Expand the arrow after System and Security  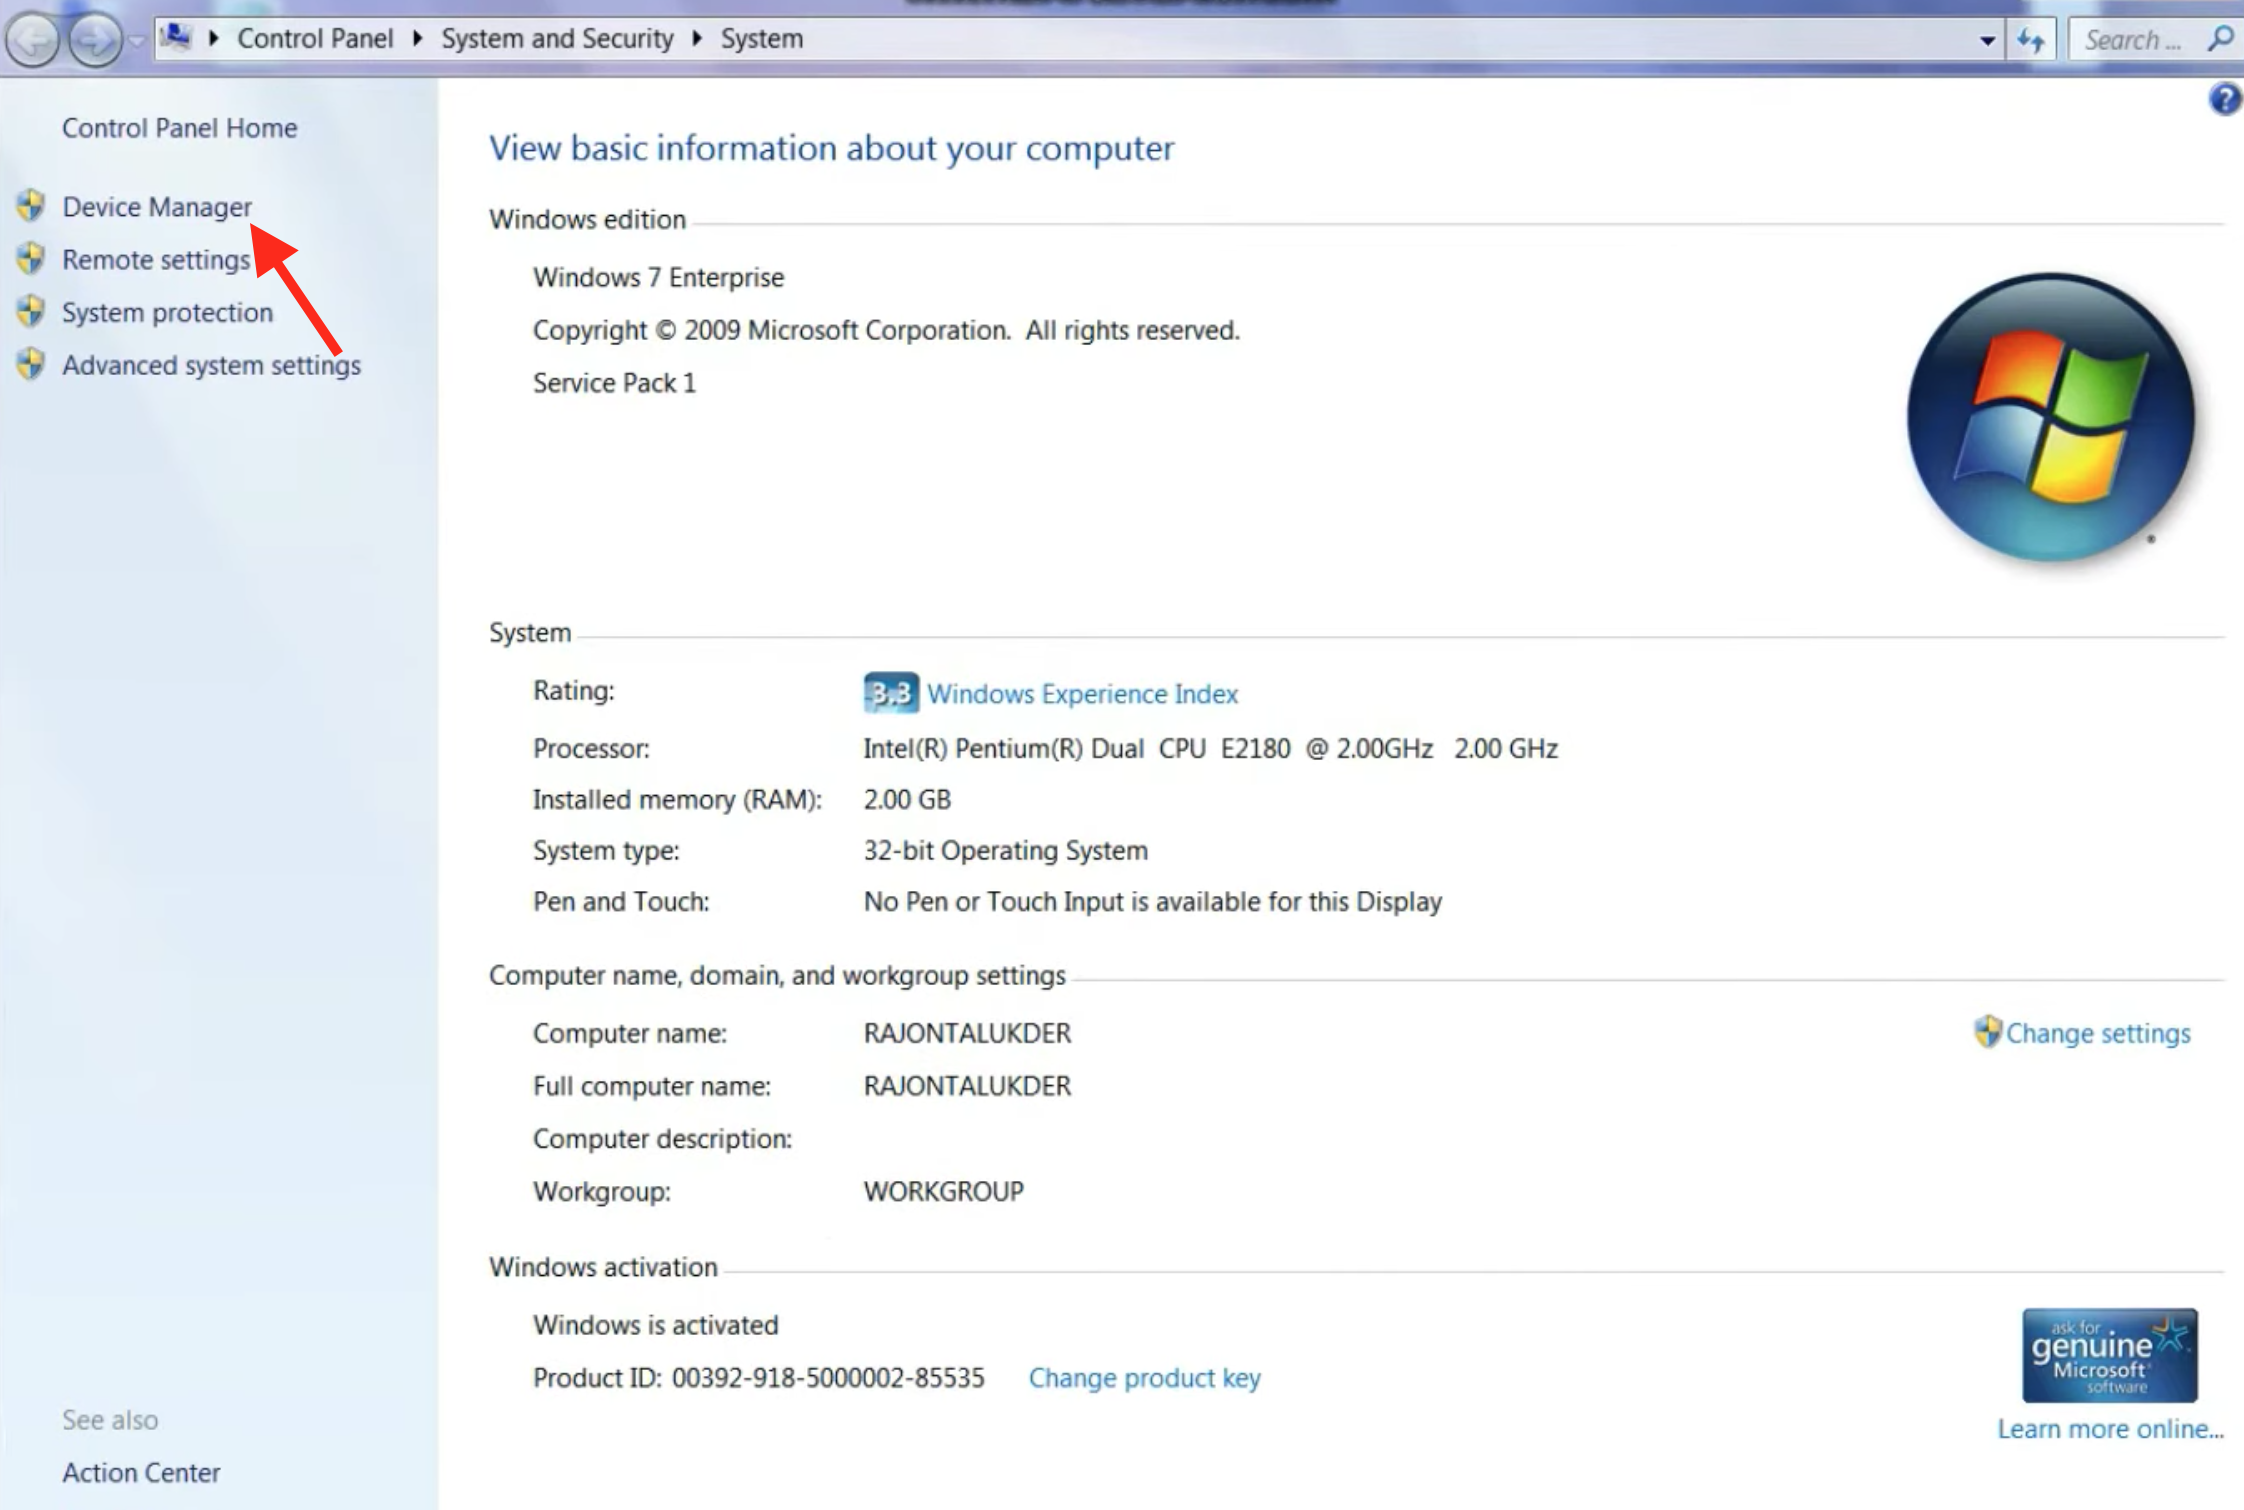pos(697,39)
